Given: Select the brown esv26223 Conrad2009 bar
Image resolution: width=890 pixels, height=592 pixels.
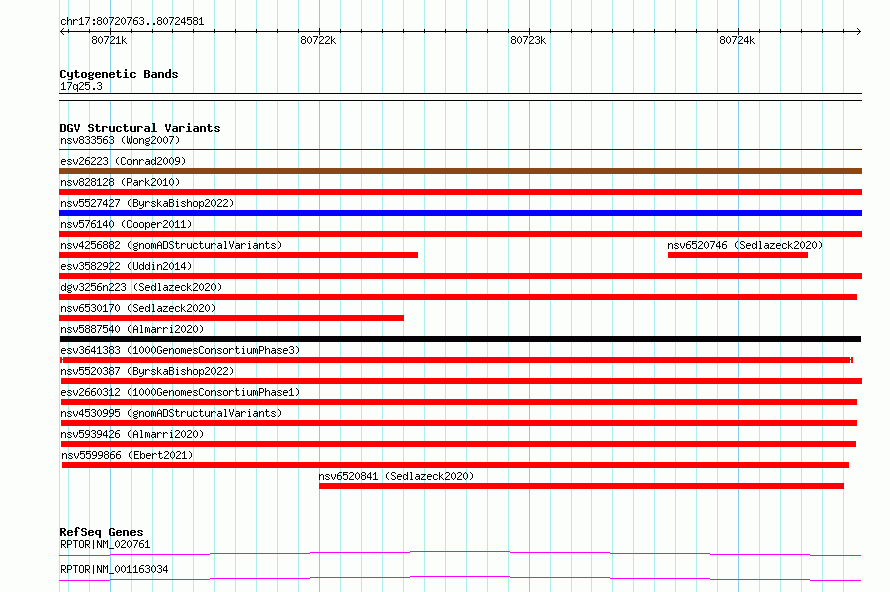Looking at the screenshot, I should tap(460, 171).
